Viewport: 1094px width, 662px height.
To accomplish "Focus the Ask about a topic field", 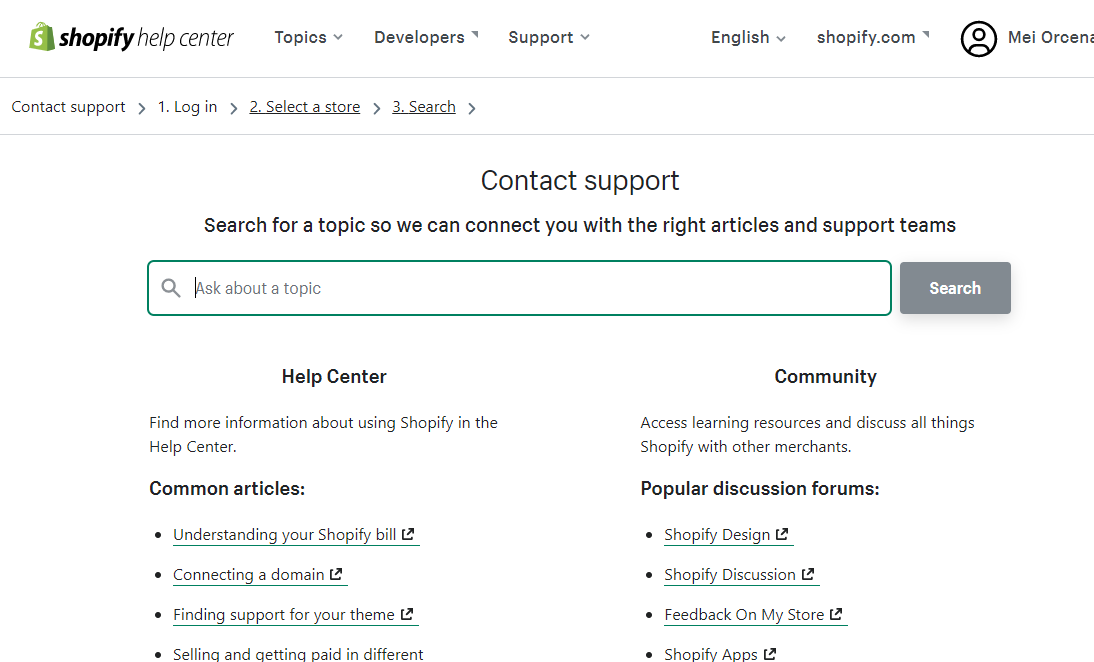I will tap(519, 287).
